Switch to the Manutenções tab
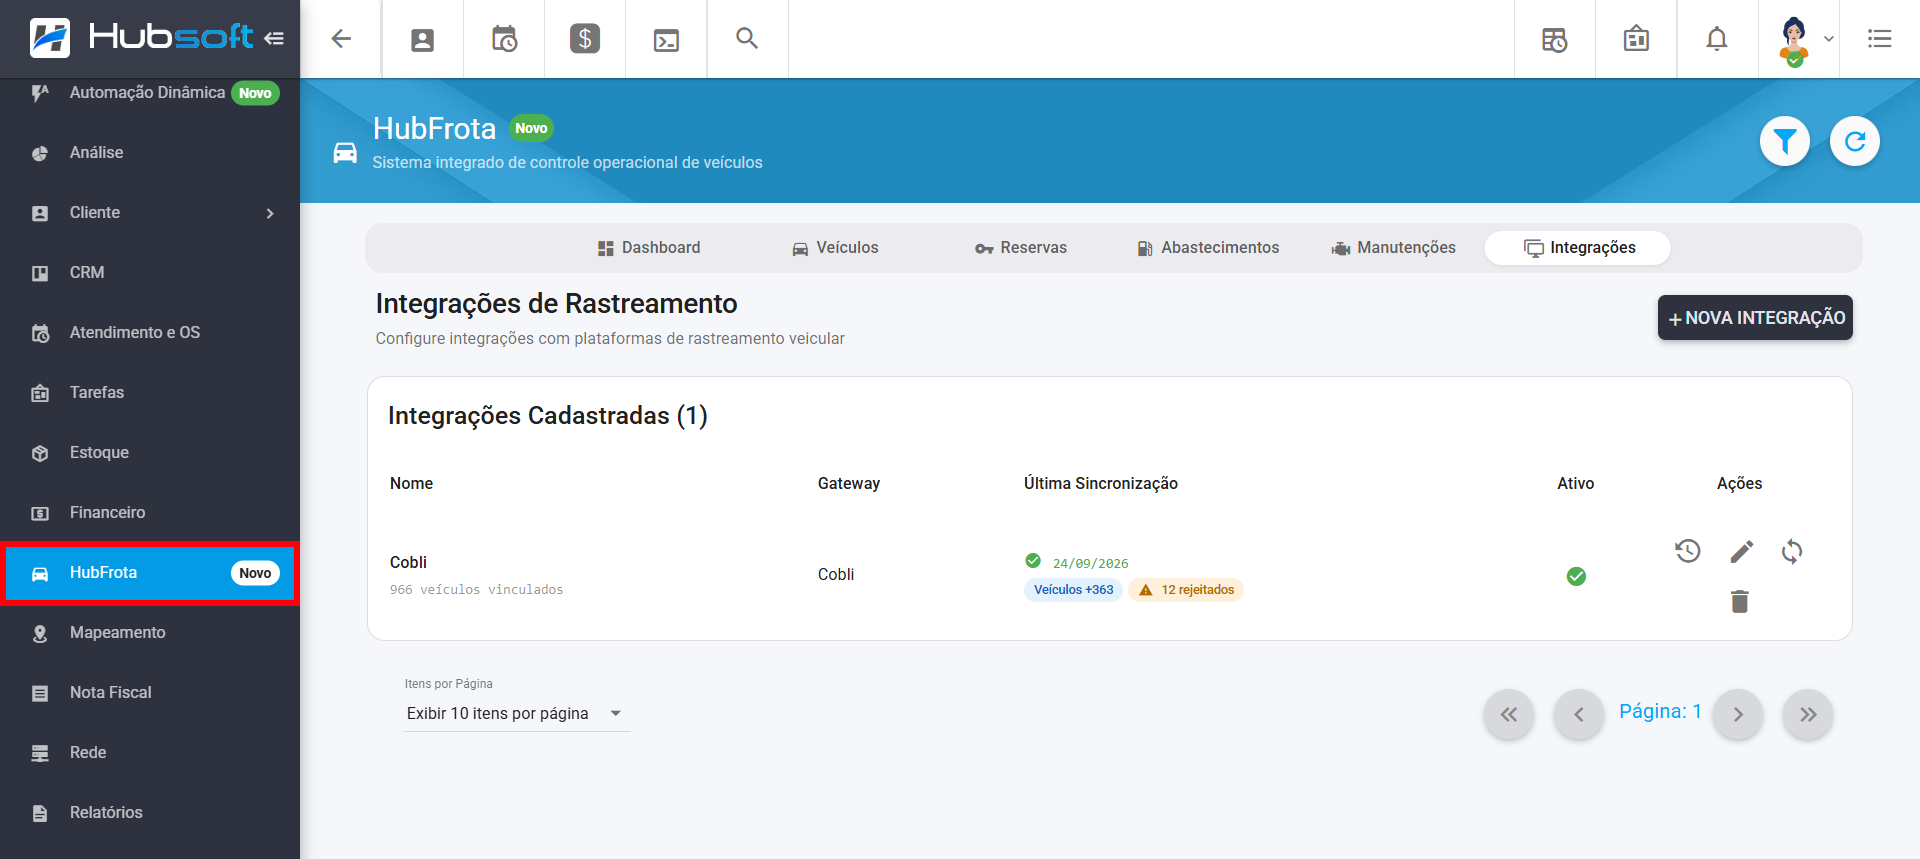The width and height of the screenshot is (1920, 859). click(x=1393, y=248)
